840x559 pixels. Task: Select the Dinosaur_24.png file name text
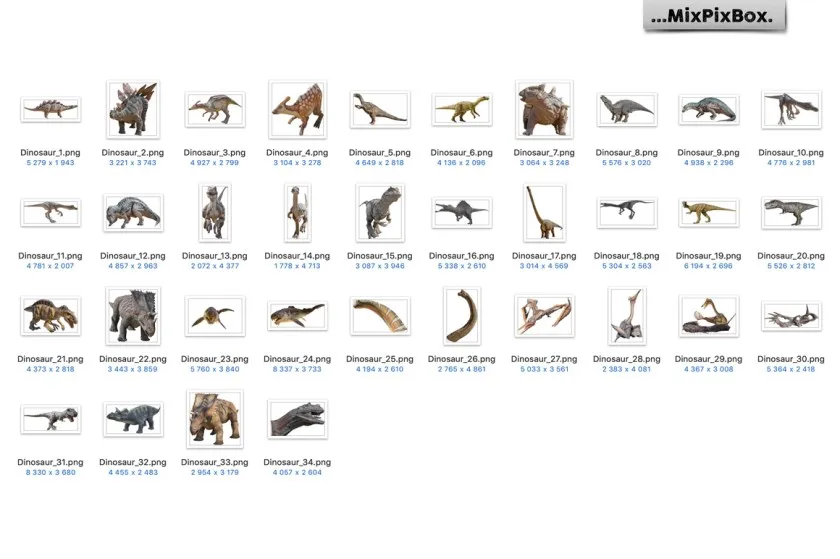click(x=297, y=359)
